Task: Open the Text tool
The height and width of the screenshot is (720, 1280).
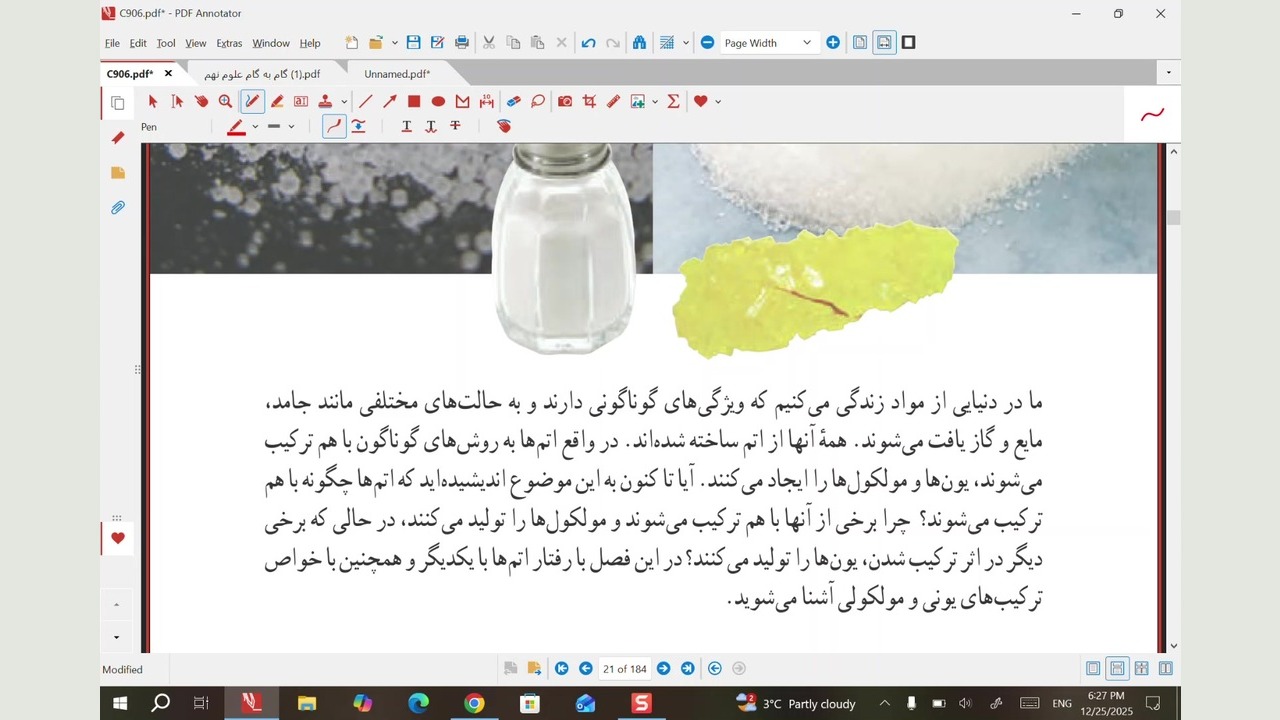Action: pos(301,101)
